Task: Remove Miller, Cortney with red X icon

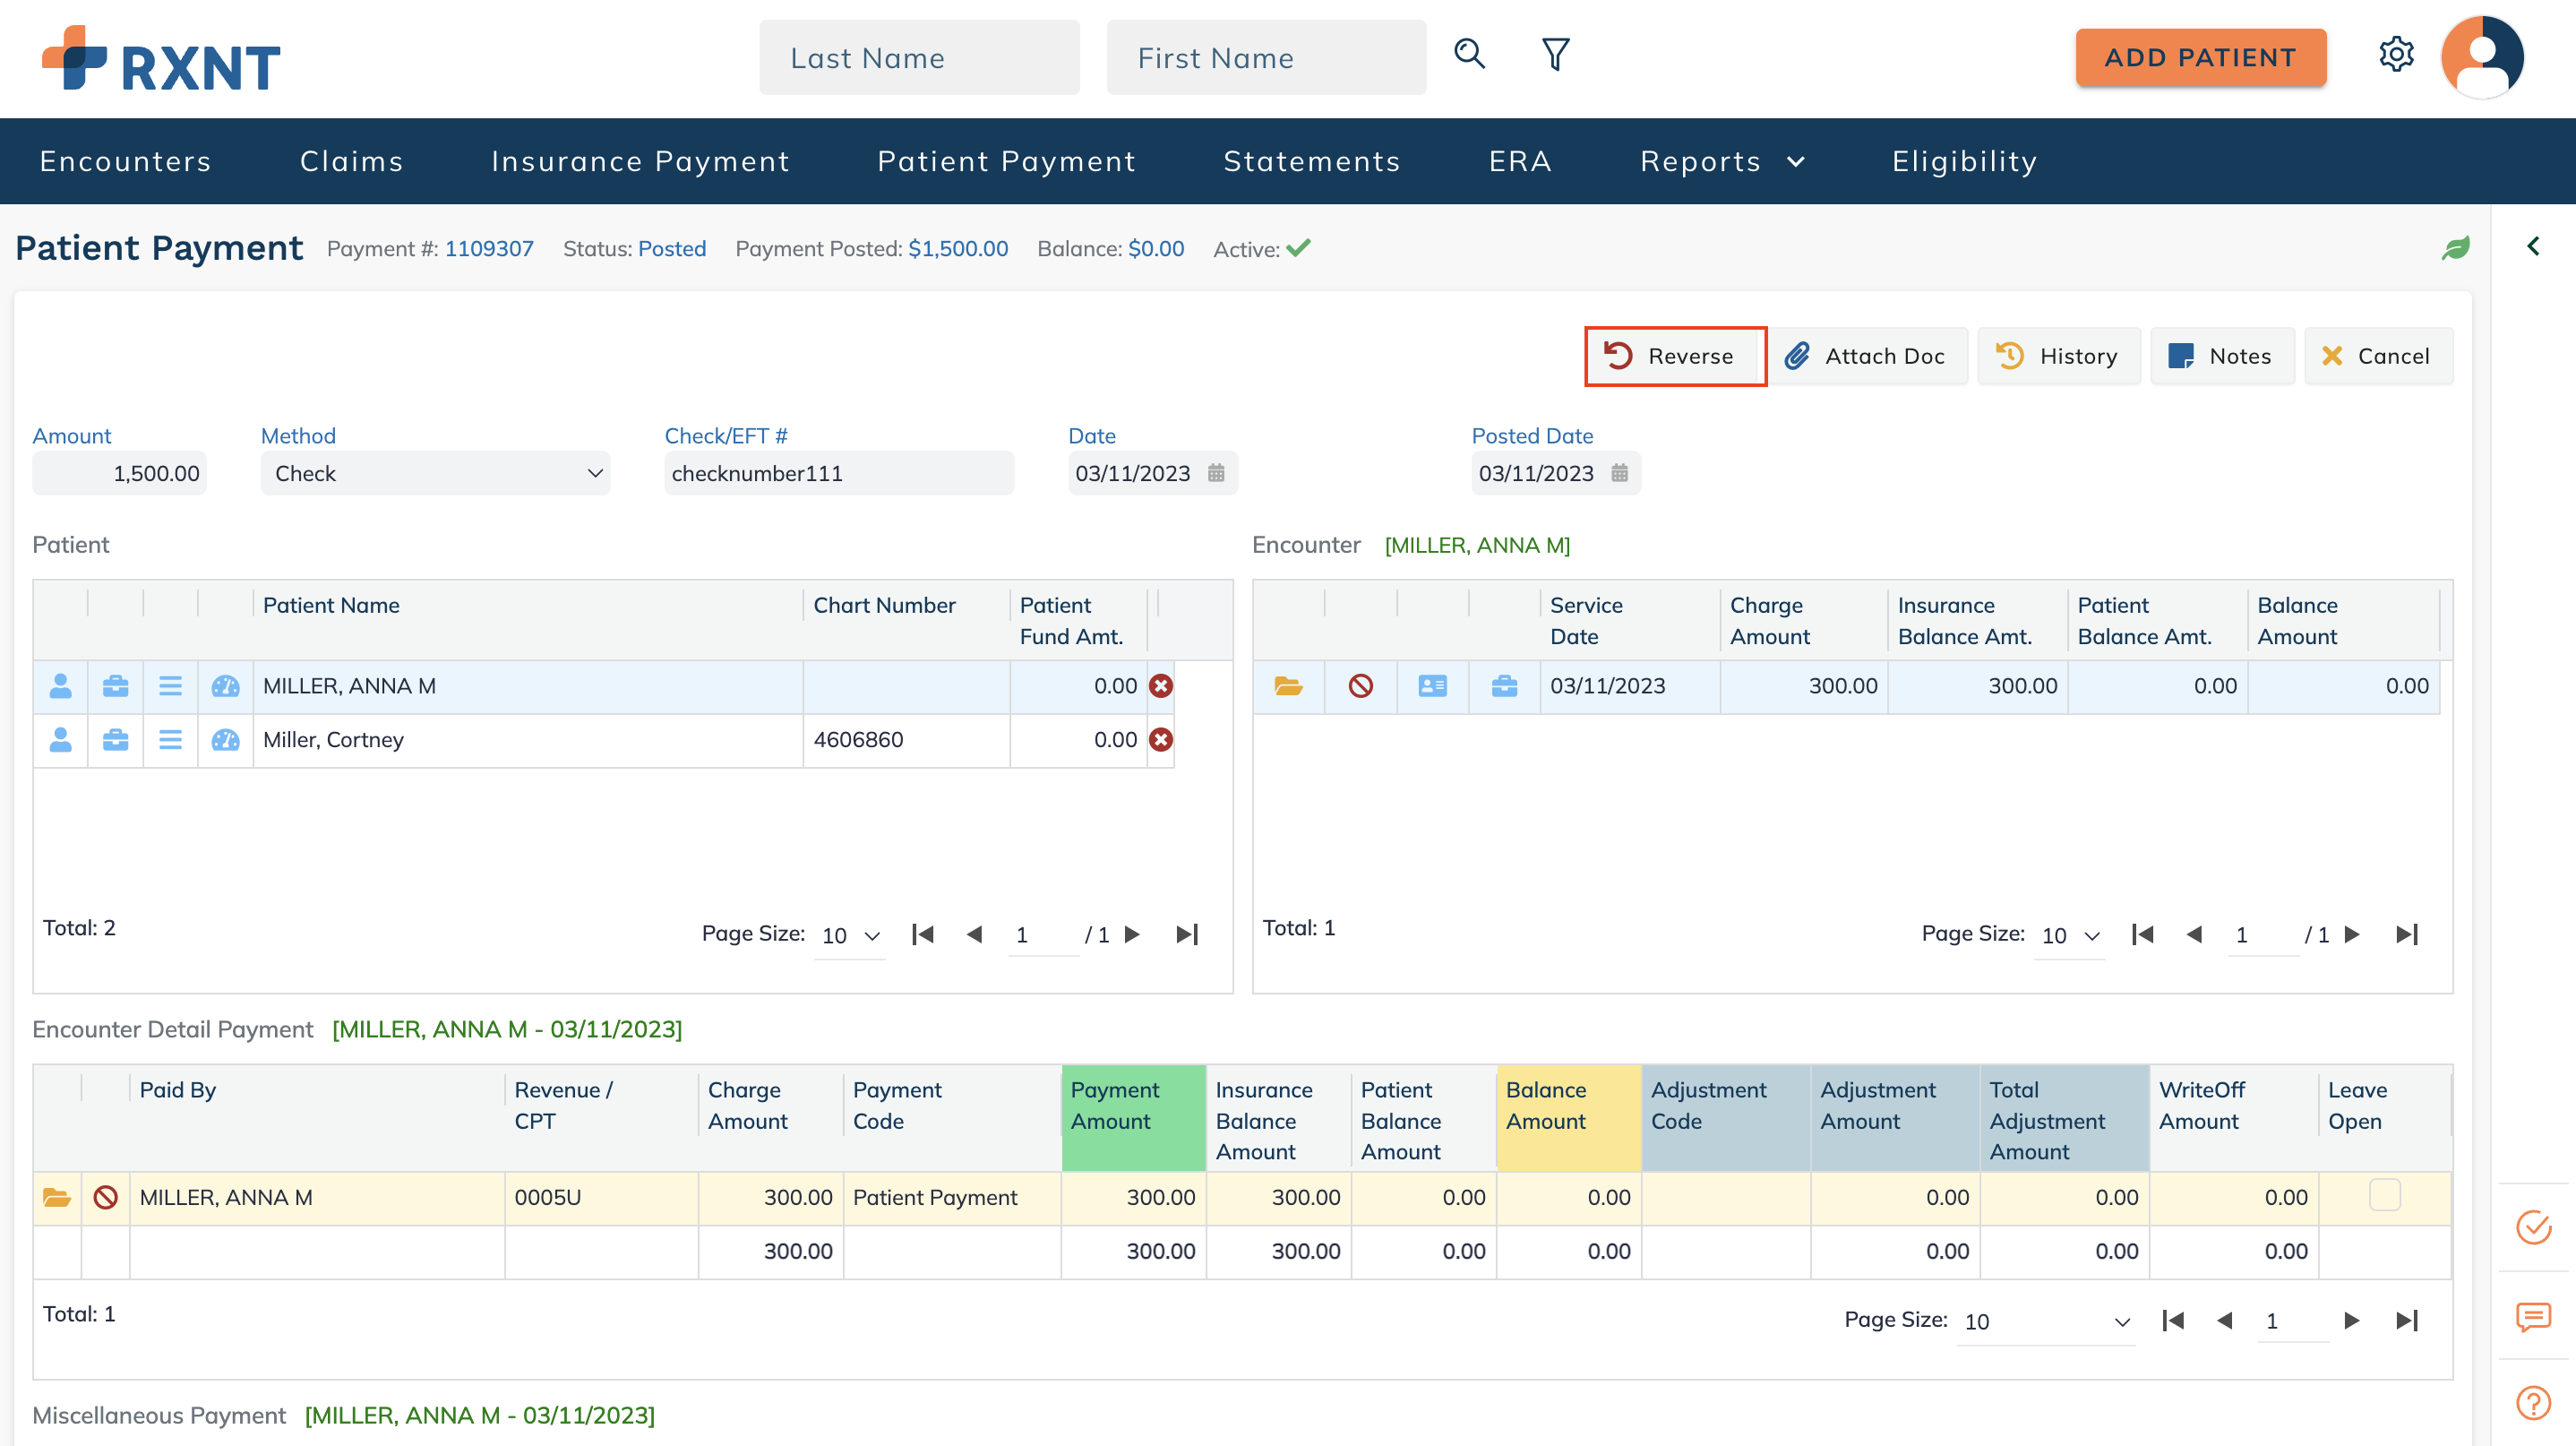Action: tap(1160, 740)
